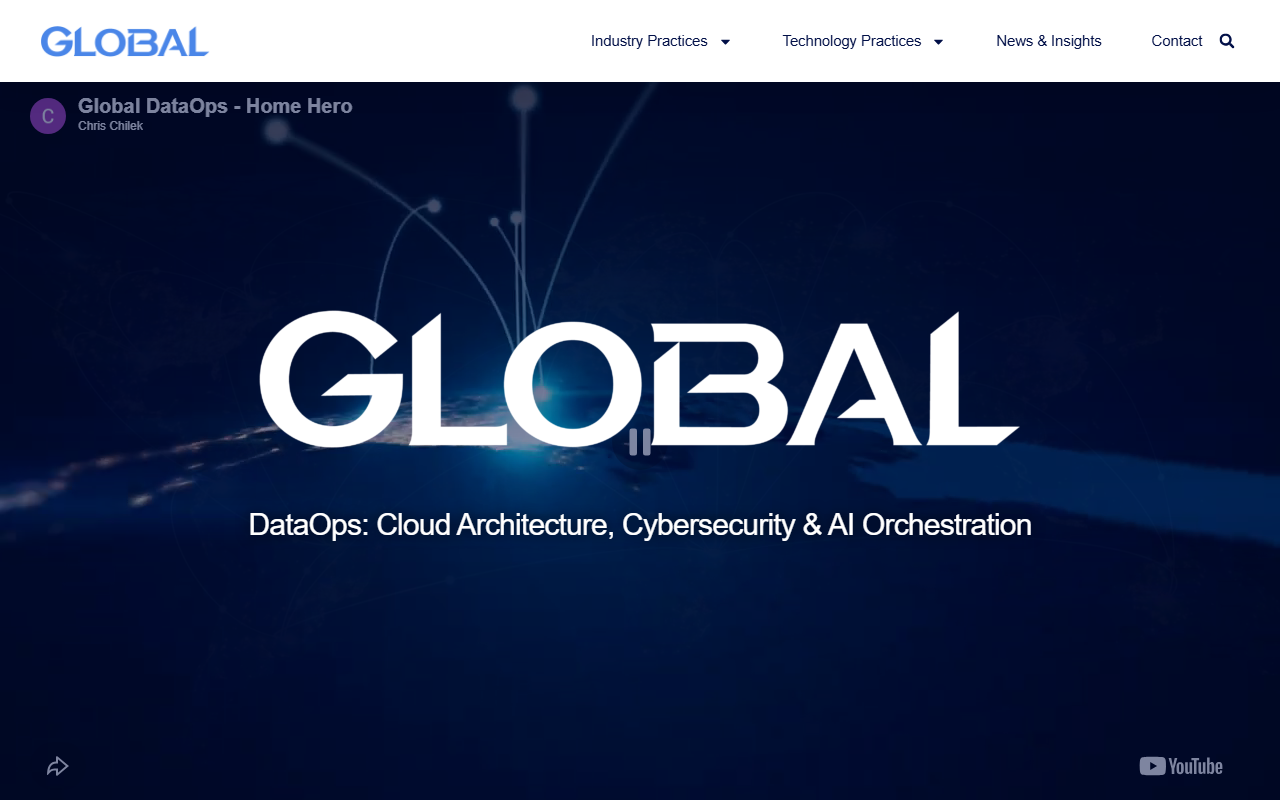Open Technology Practices menu
1280x800 pixels.
pyautogui.click(x=852, y=41)
